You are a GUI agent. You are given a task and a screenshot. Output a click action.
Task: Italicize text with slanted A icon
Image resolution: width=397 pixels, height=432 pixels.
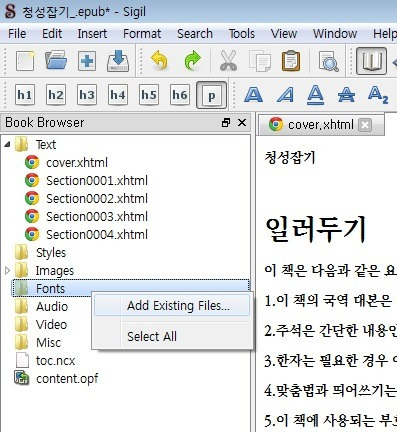pyautogui.click(x=285, y=95)
